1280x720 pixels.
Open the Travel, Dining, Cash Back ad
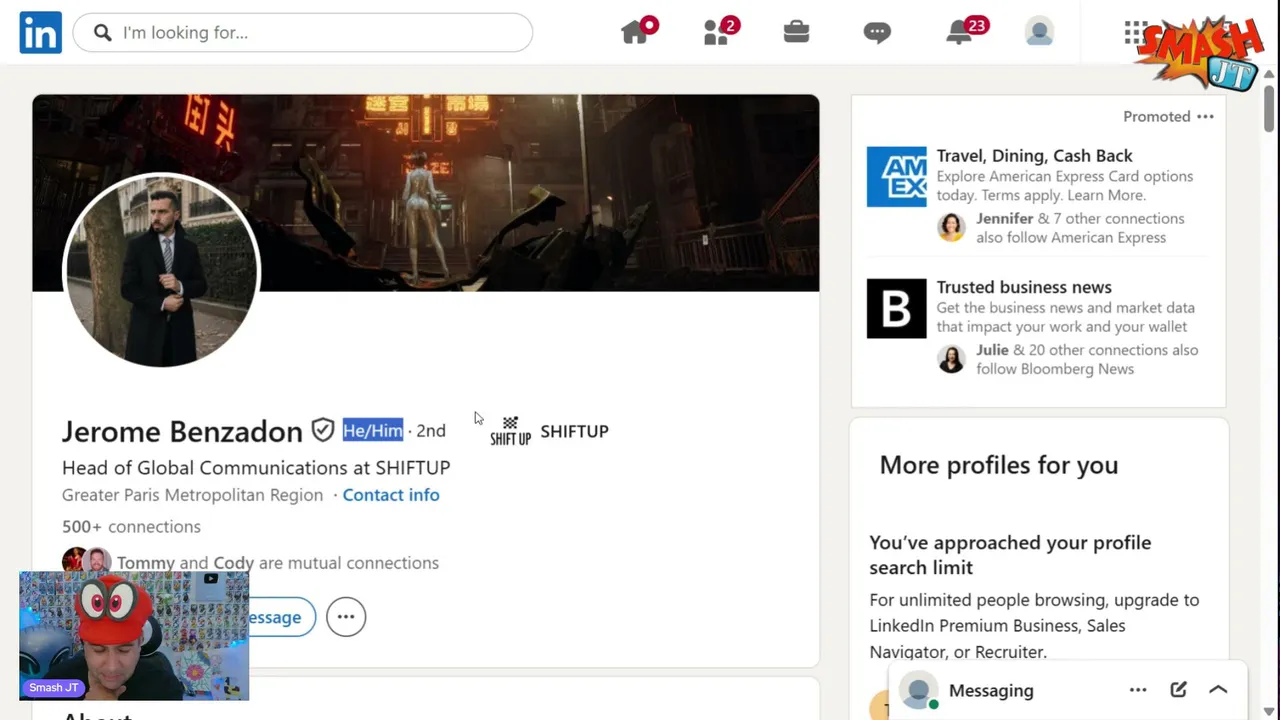pos(1034,156)
